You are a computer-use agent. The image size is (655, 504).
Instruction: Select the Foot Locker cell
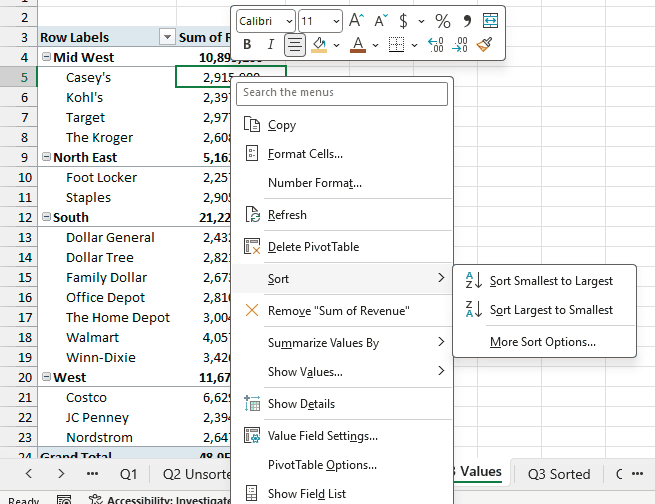pyautogui.click(x=107, y=177)
